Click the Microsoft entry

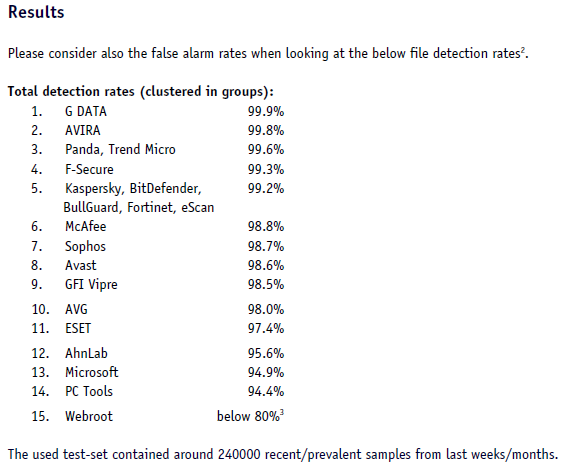pyautogui.click(x=92, y=372)
